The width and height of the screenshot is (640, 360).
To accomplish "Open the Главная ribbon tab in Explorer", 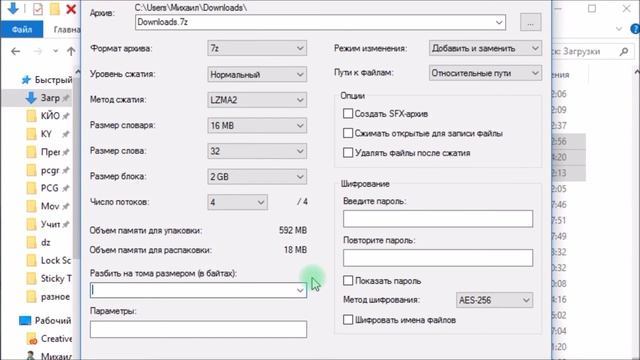I will pos(67,29).
